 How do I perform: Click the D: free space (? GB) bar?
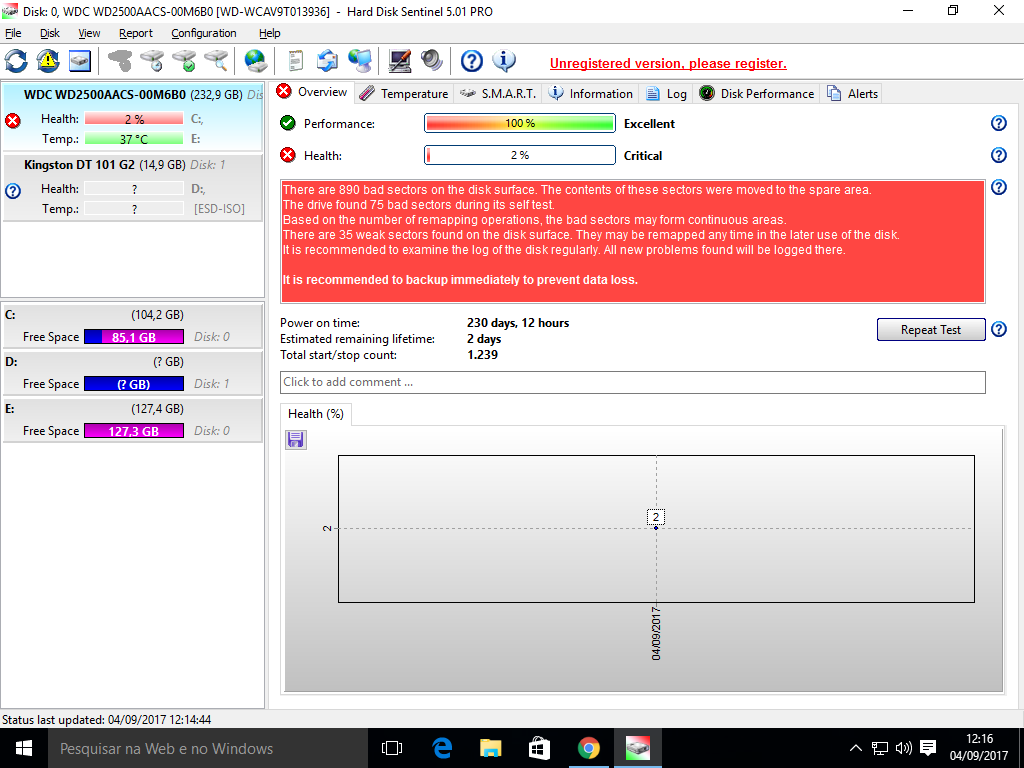coord(134,384)
